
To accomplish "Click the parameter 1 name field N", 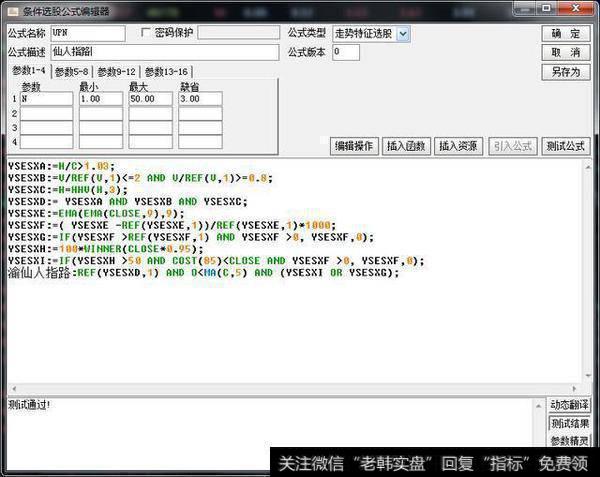I will pos(46,99).
